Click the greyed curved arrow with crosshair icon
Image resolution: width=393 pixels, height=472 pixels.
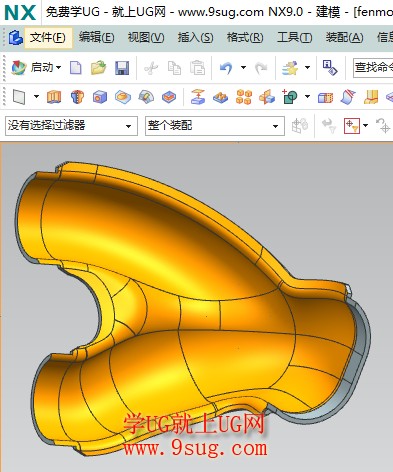click(383, 126)
